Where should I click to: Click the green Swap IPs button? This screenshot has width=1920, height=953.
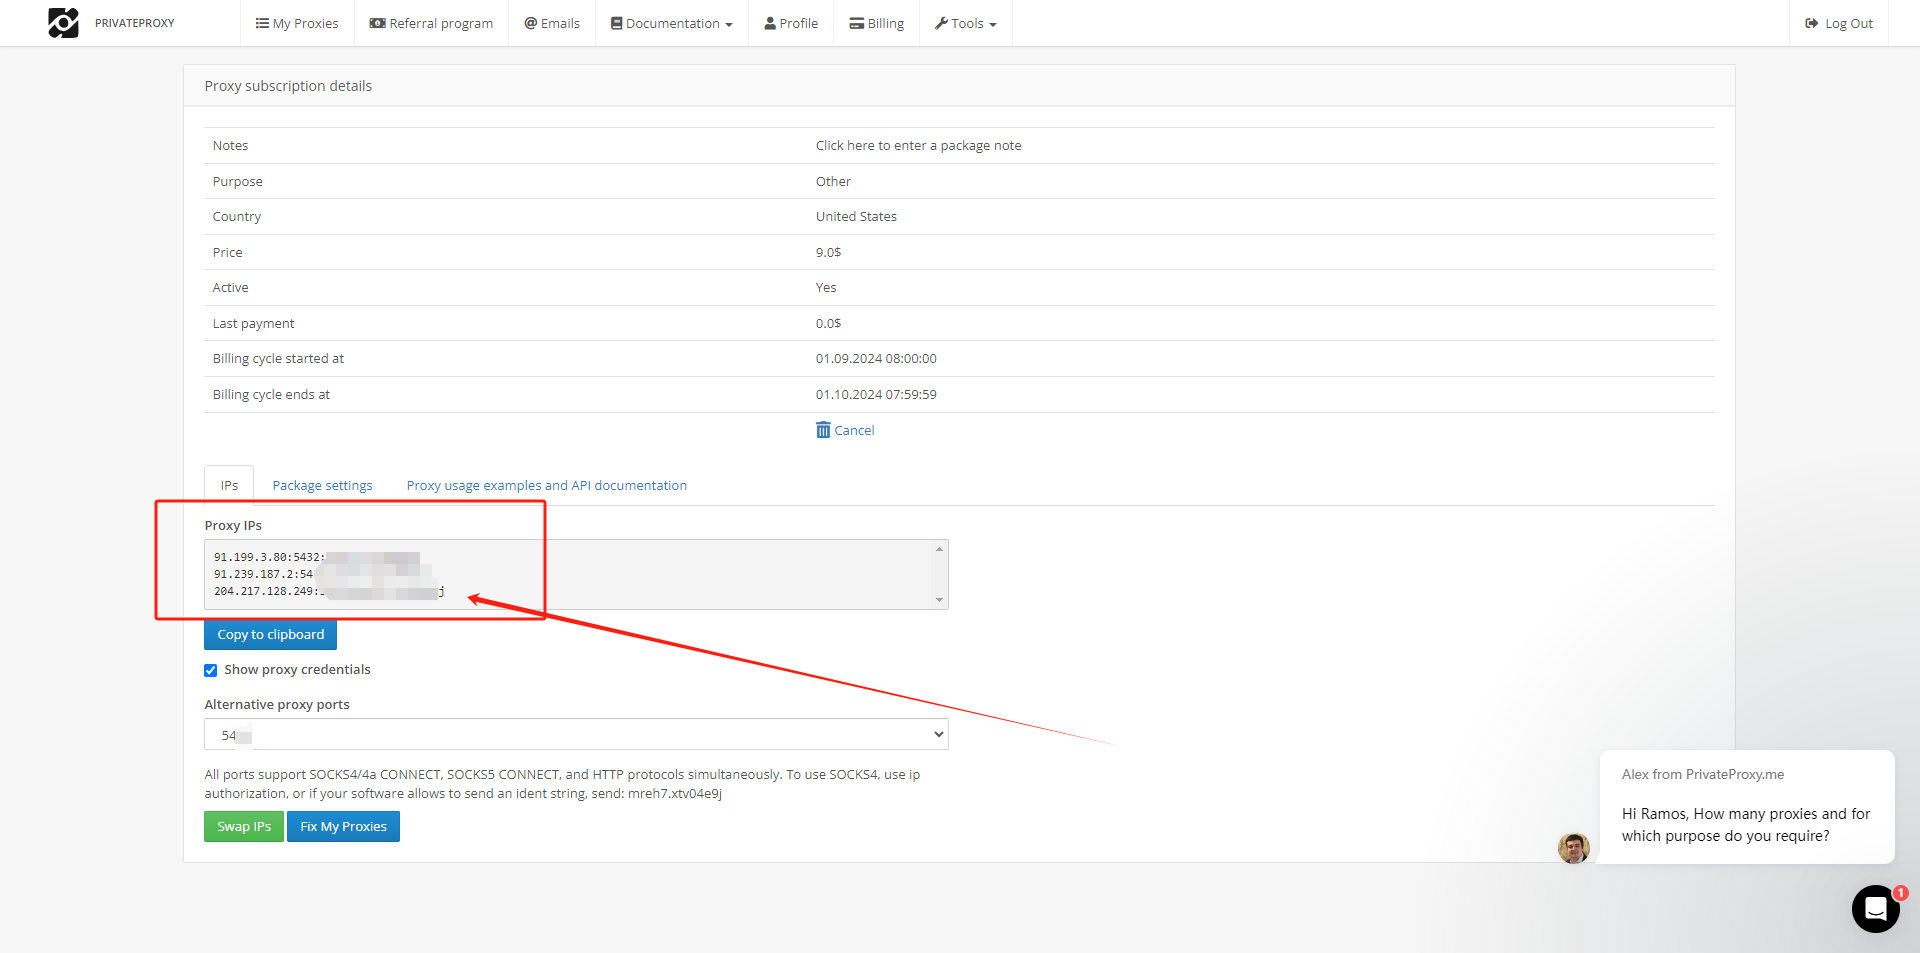click(244, 827)
